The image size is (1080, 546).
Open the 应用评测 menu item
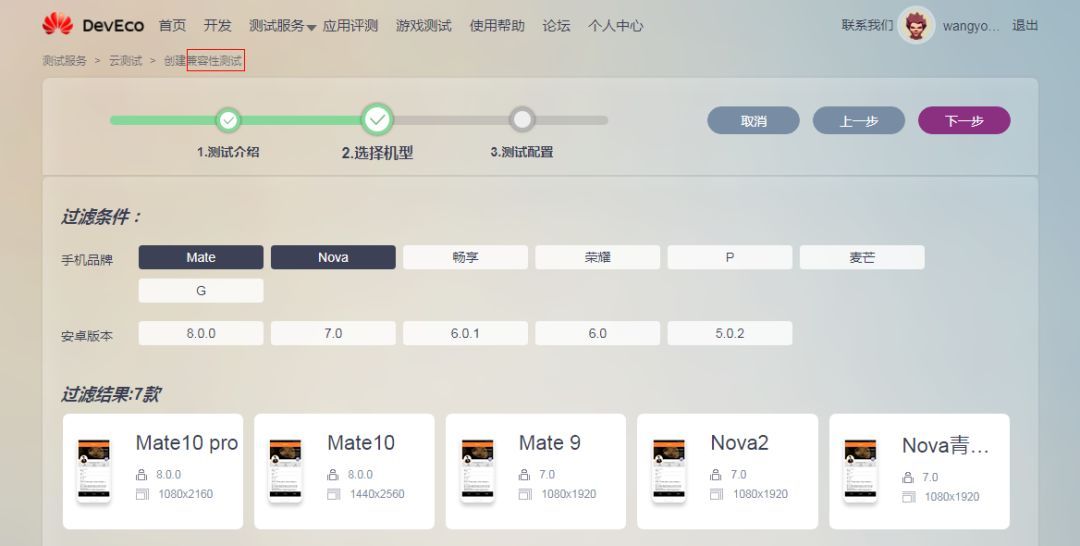(x=351, y=25)
